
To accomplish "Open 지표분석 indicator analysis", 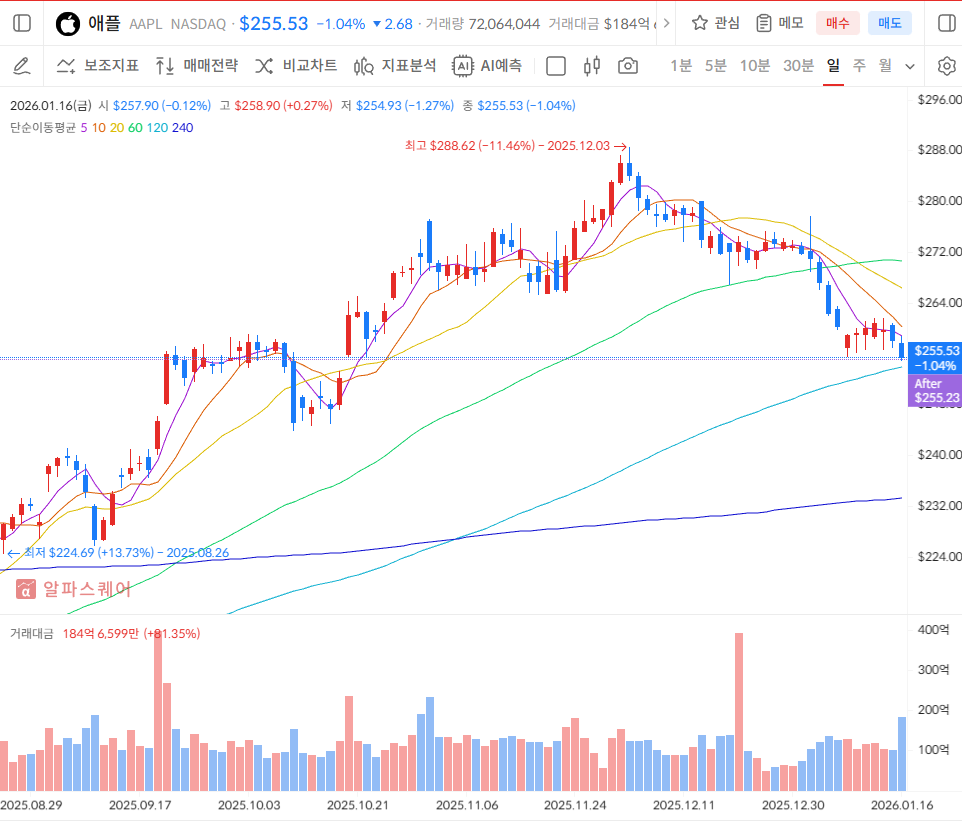I will (394, 66).
